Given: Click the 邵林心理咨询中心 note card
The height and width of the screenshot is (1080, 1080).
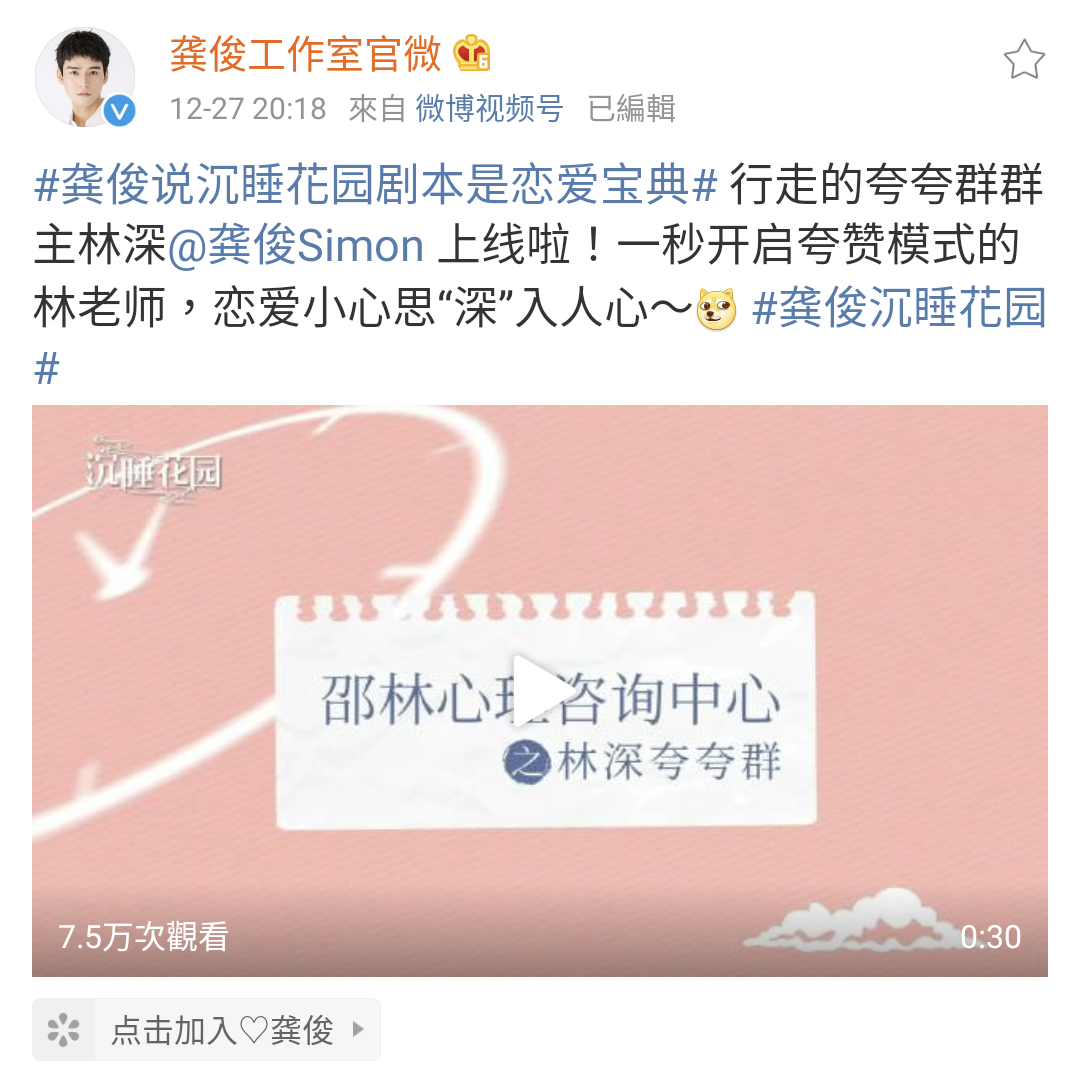Looking at the screenshot, I should pyautogui.click(x=546, y=709).
